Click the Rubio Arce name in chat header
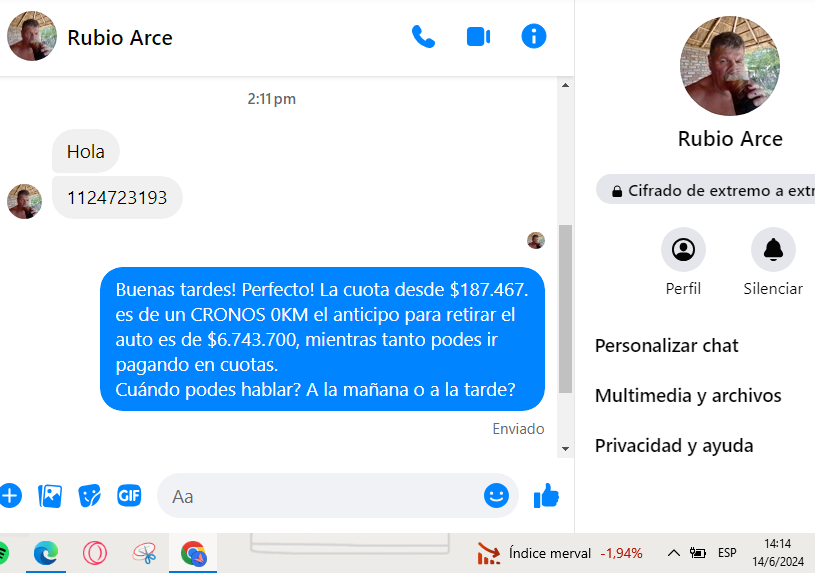 point(120,37)
